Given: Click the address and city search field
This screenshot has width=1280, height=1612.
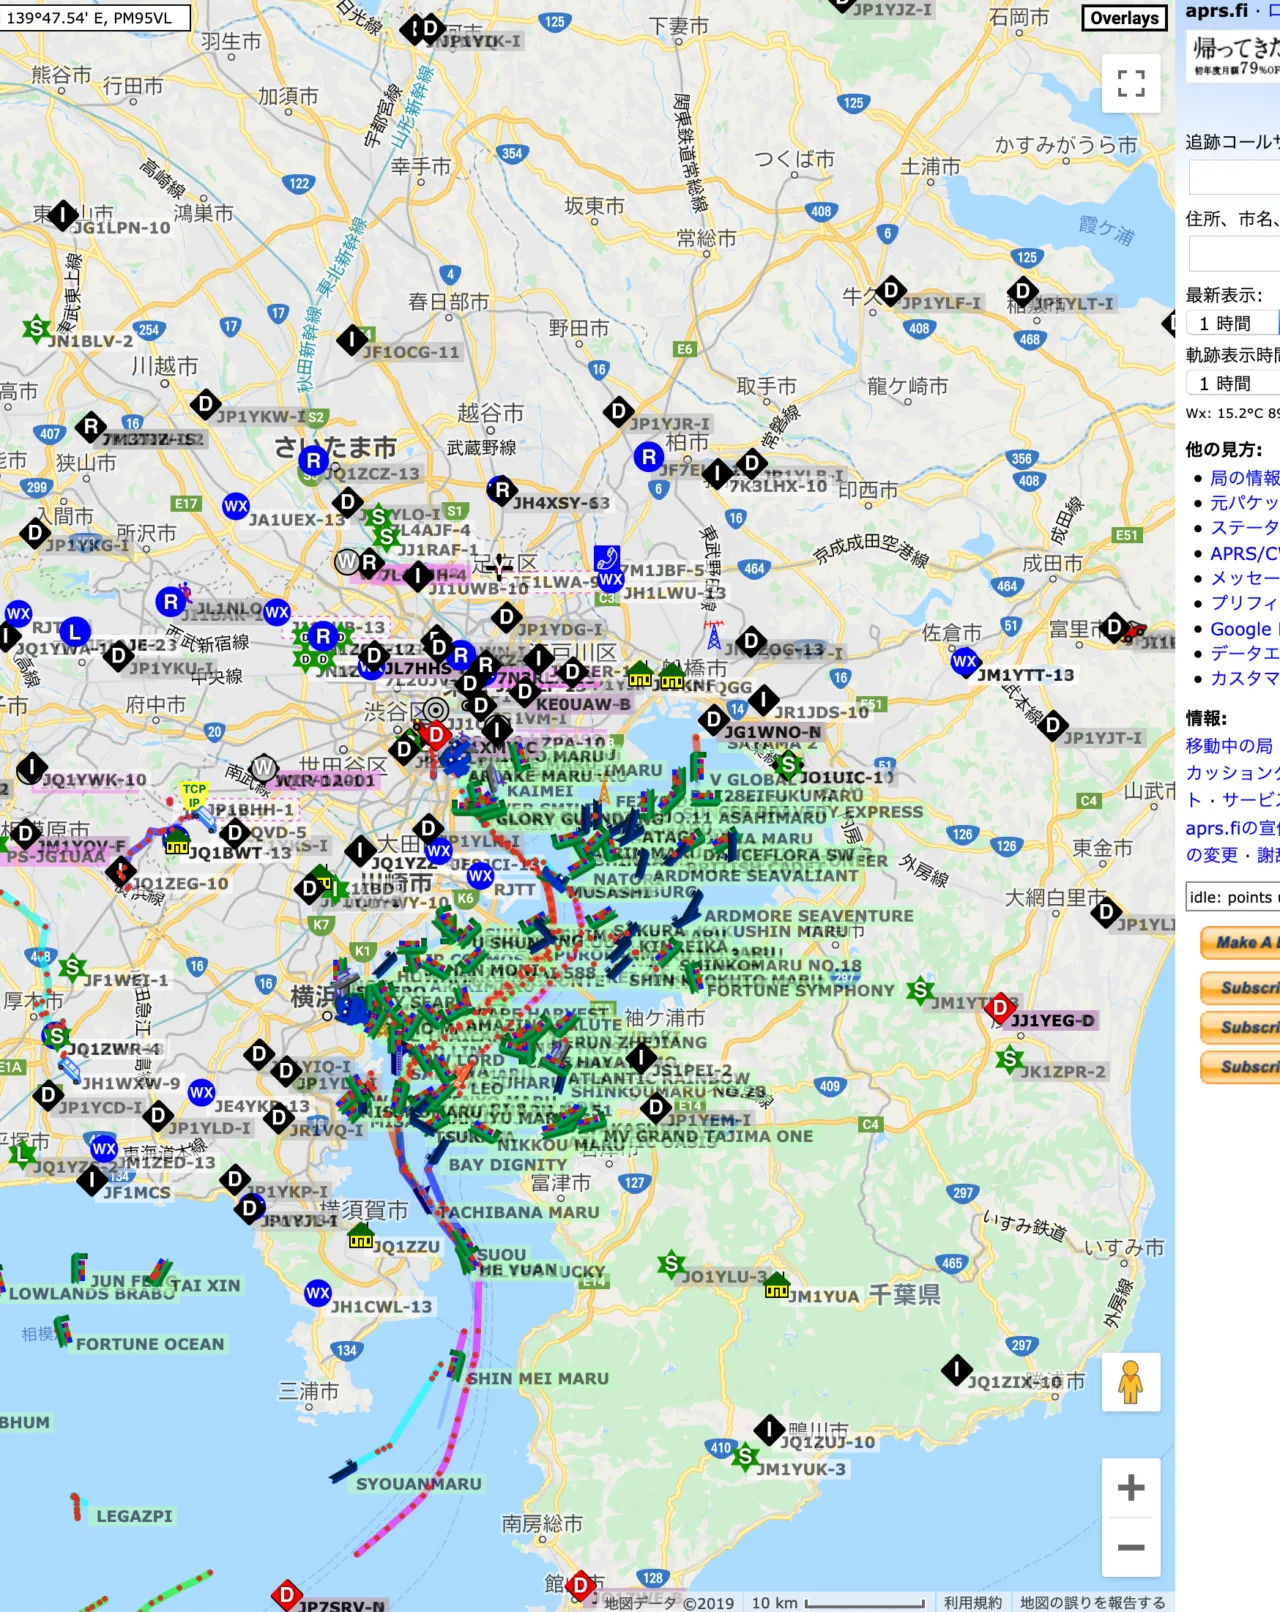Looking at the screenshot, I should tap(1235, 254).
